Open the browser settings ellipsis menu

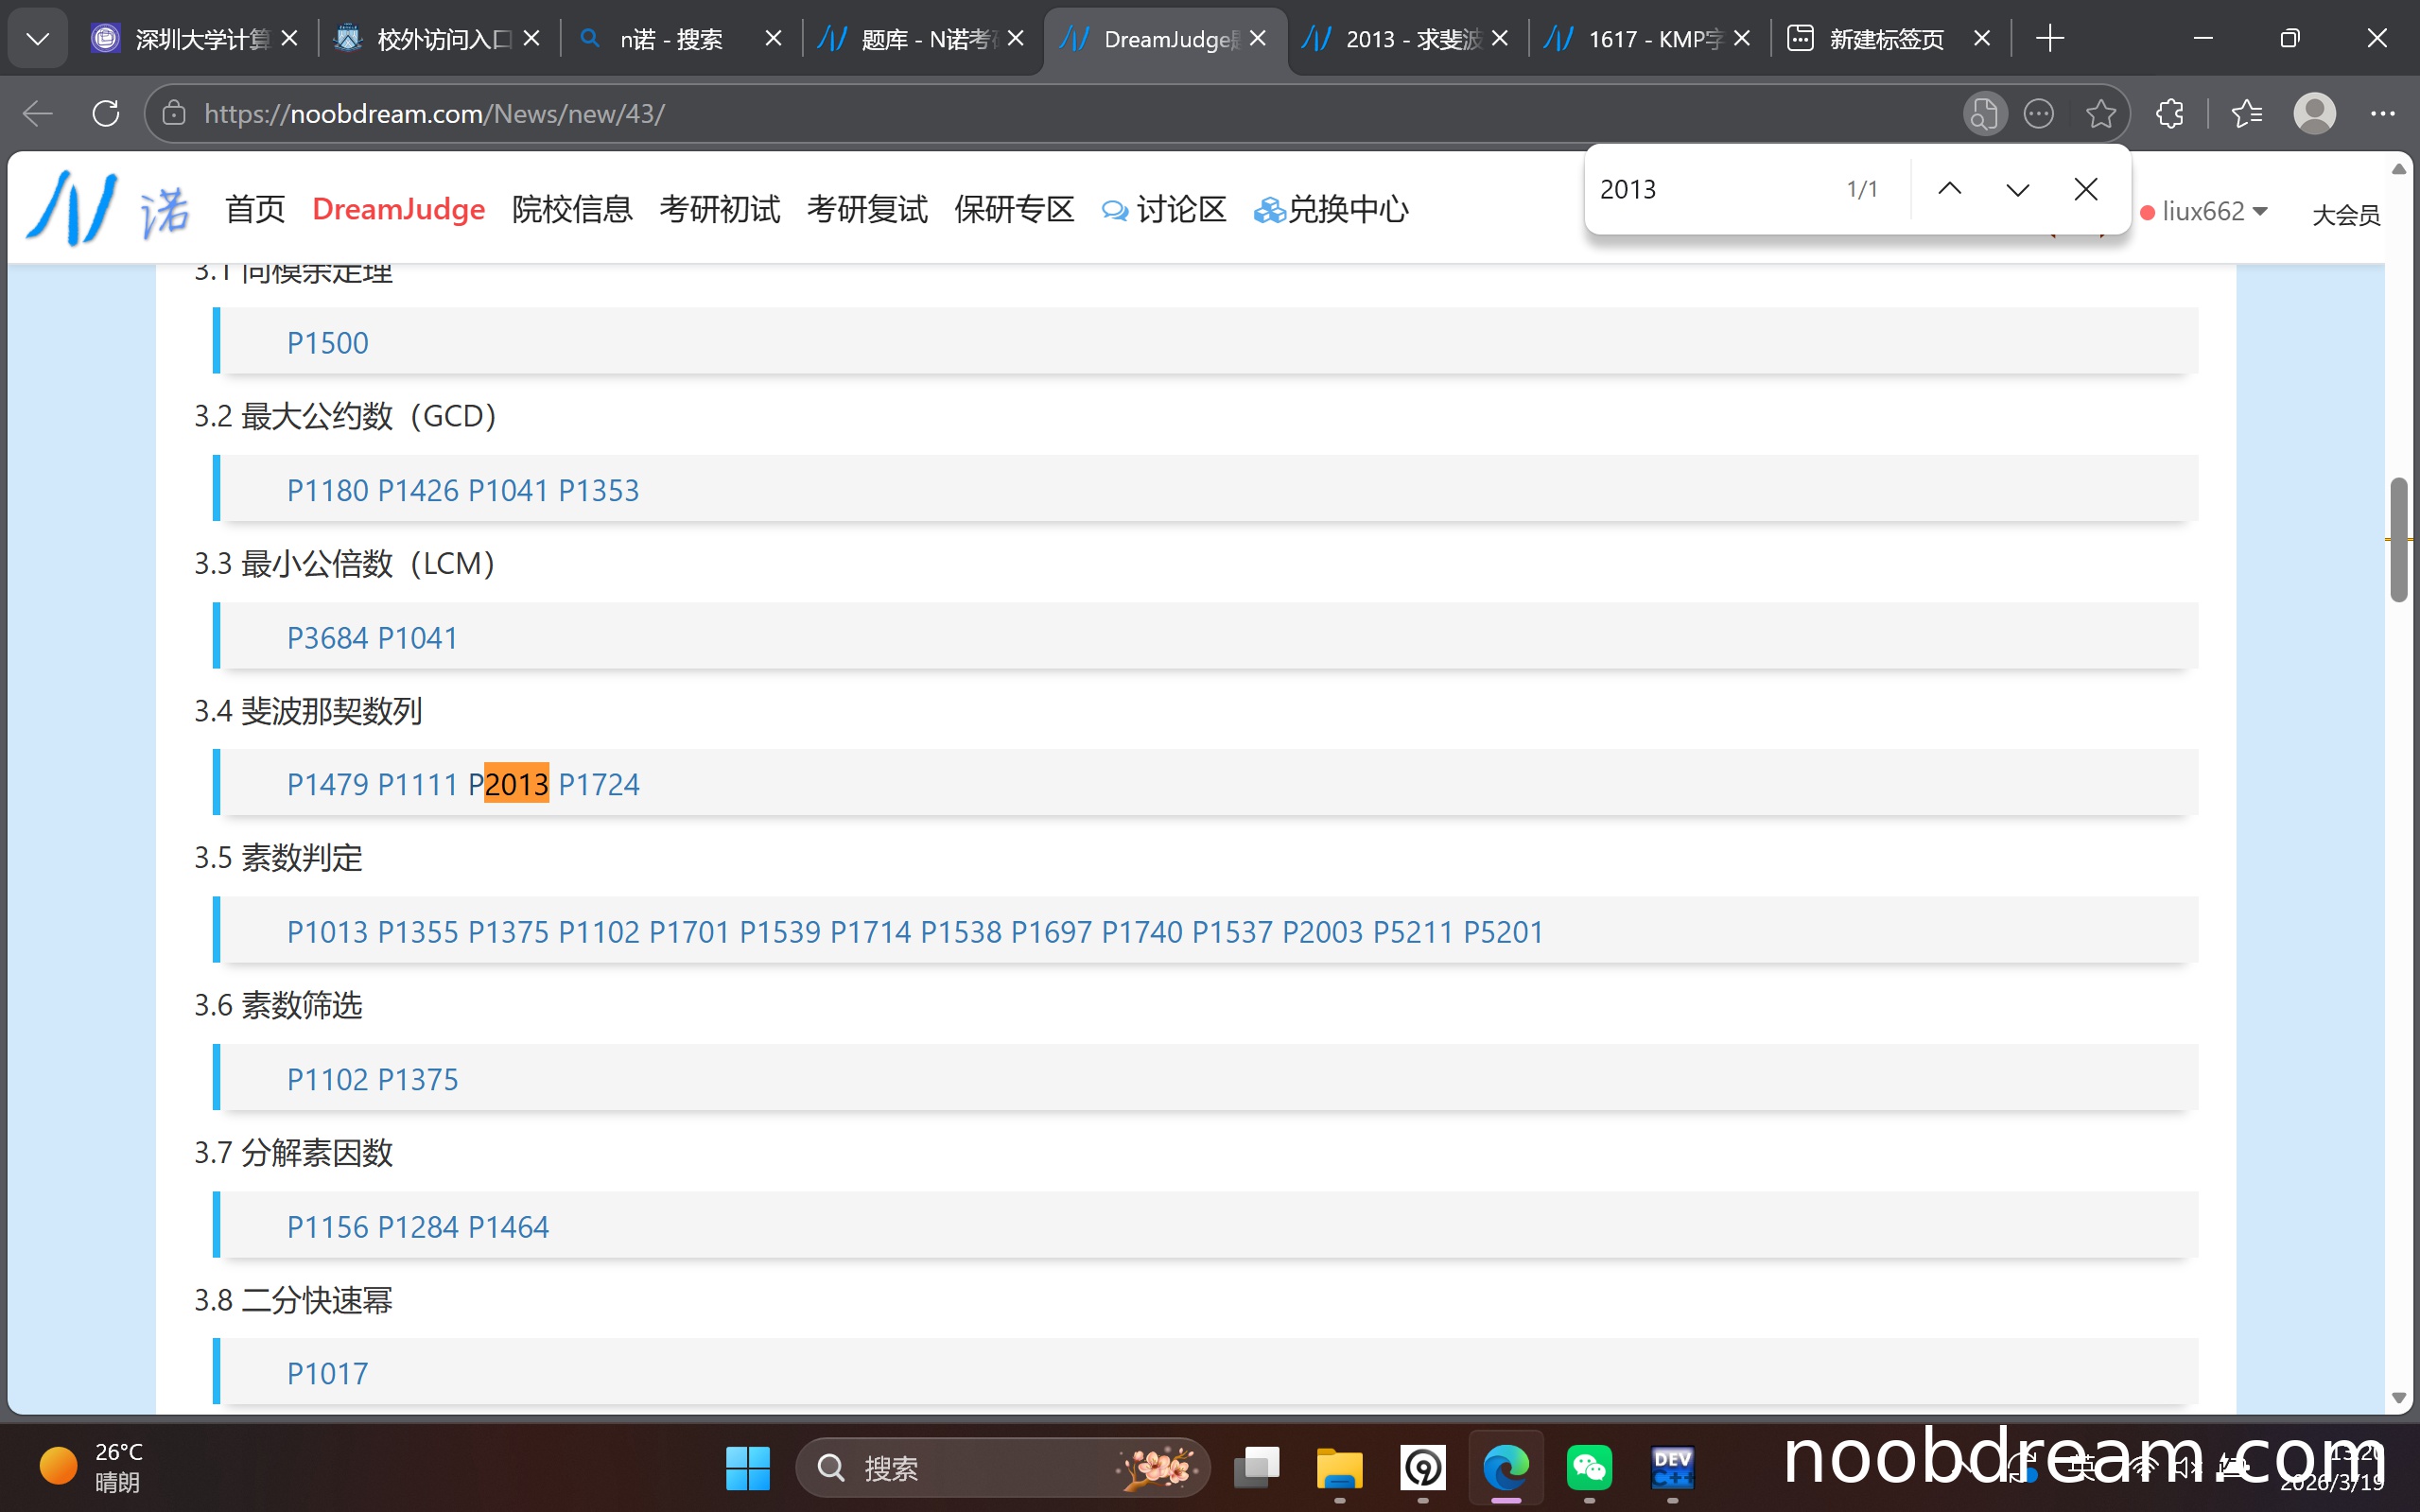[2382, 113]
